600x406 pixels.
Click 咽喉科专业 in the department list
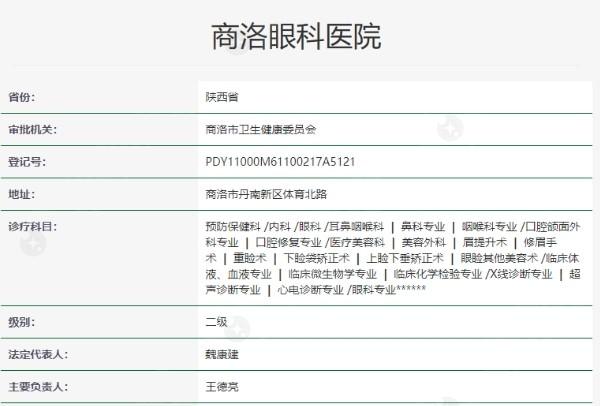point(489,227)
